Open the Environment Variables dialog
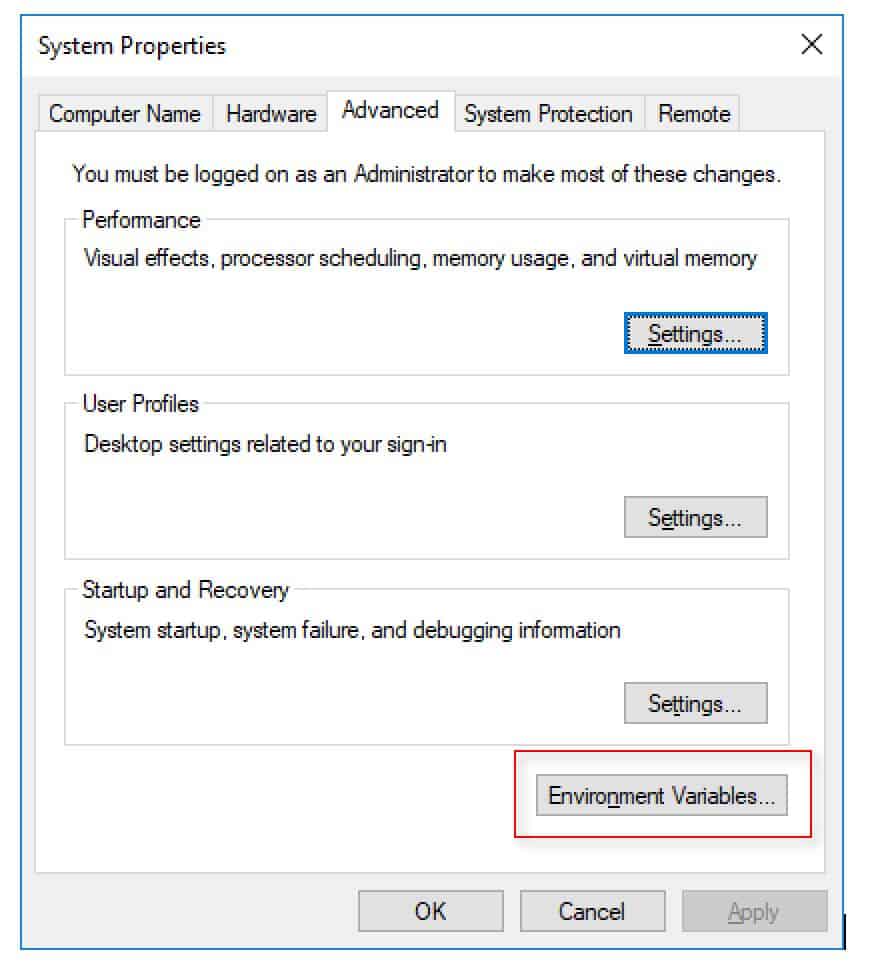This screenshot has height=974, width=870. coord(661,795)
